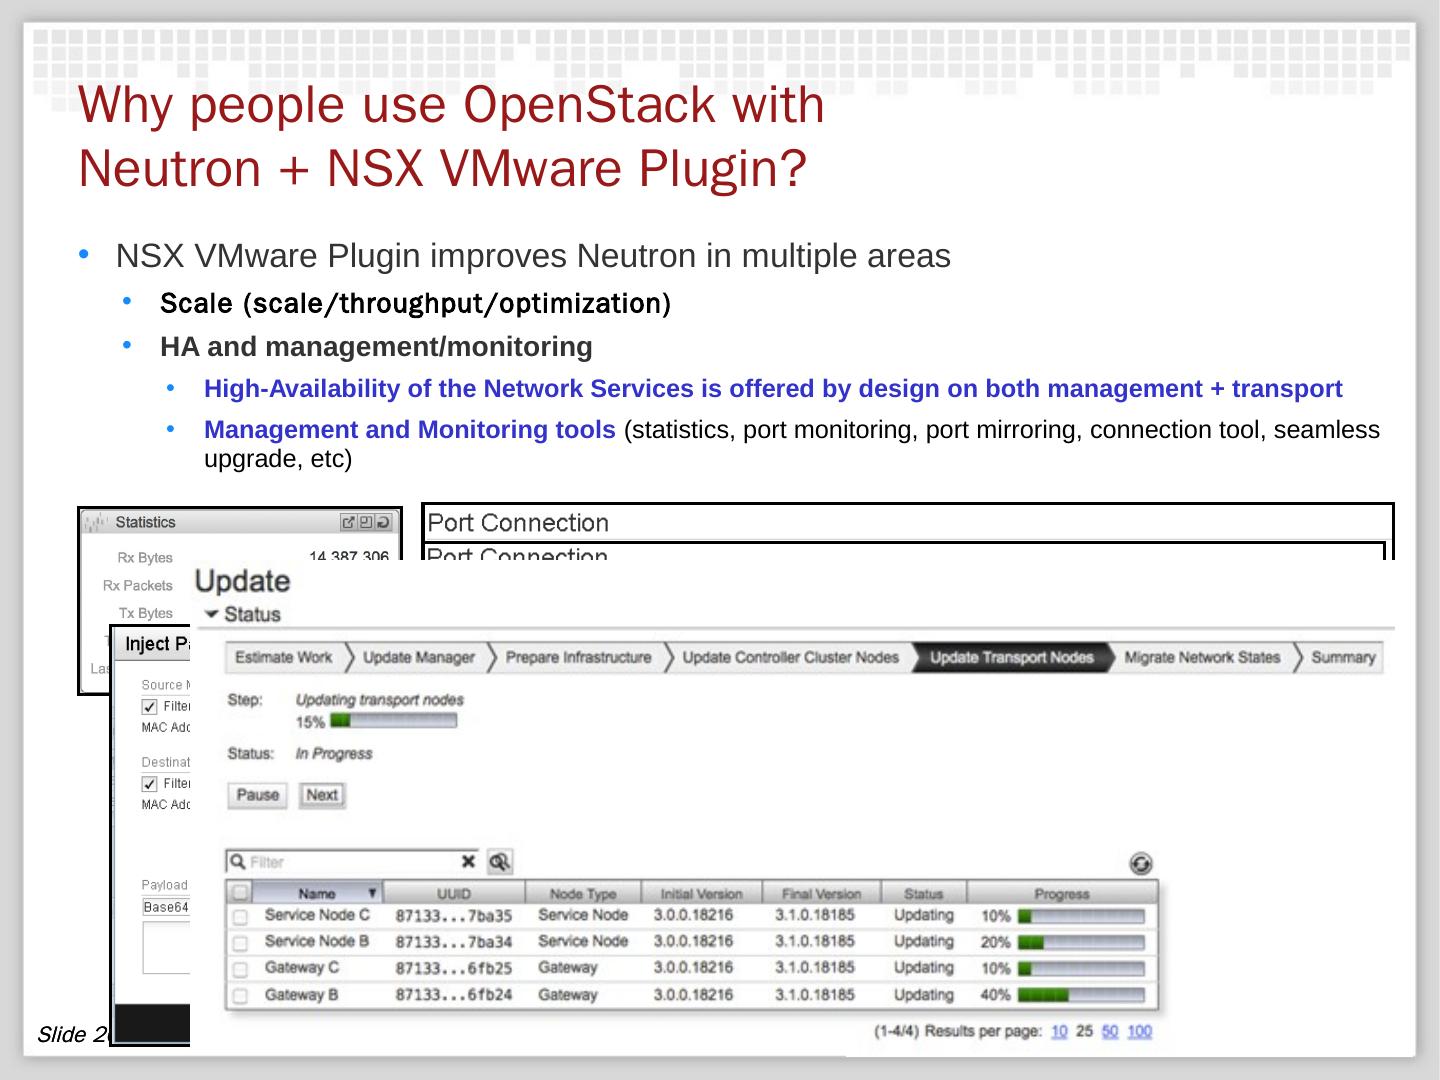Select the Update Controller Cluster Nodes step
This screenshot has height=1080, width=1440.
790,657
